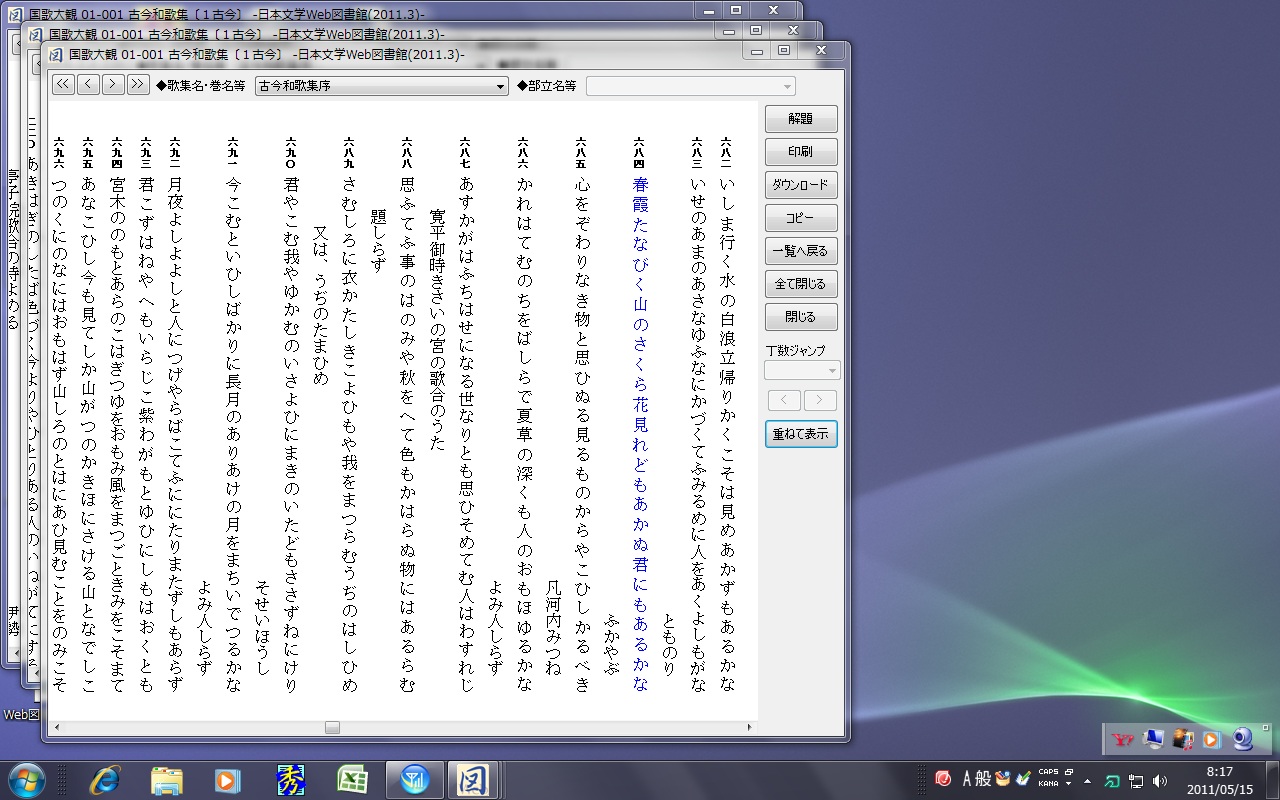The image size is (1280, 800).
Task: Click author name 凡河内みつね
Action: (x=553, y=626)
